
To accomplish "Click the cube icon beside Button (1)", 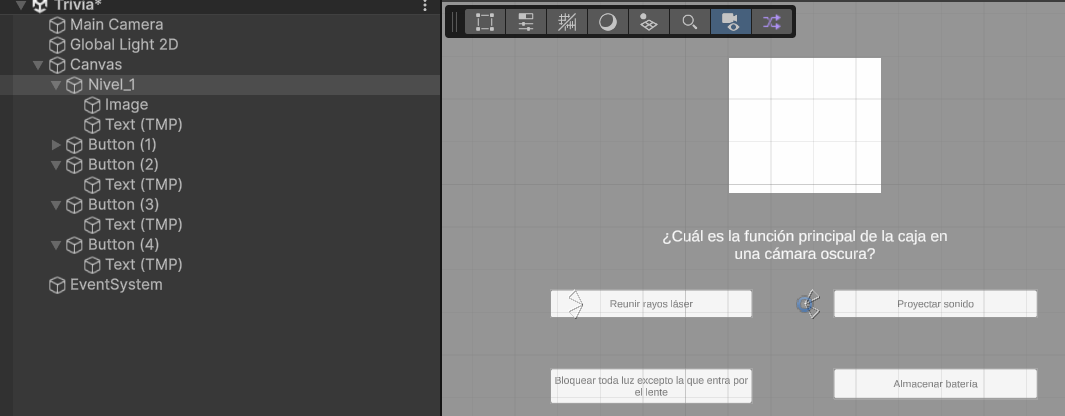I will (74, 145).
